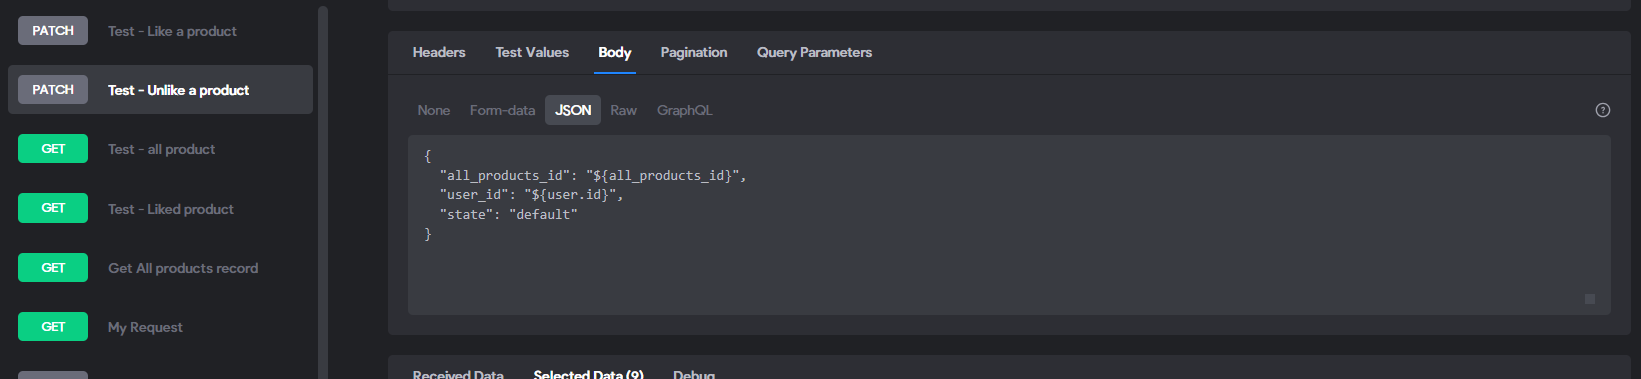The image size is (1641, 379).
Task: Click GET badge beside 'Test - Liked product'
Action: point(53,208)
